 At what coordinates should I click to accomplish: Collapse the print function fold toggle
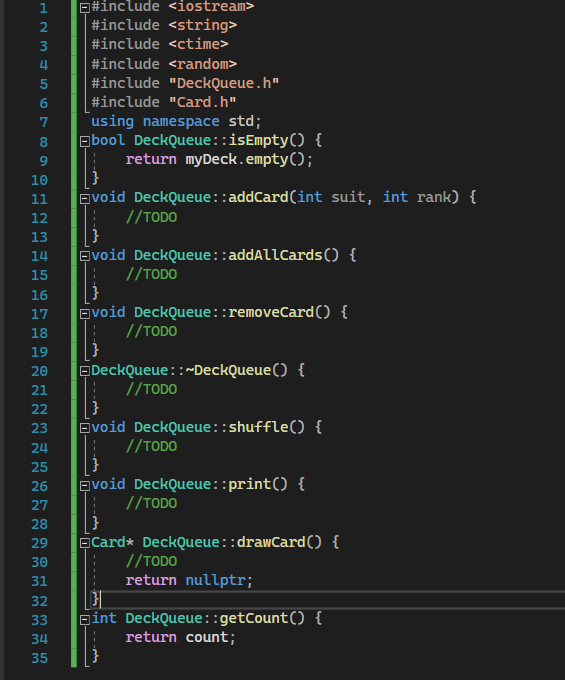pos(85,486)
